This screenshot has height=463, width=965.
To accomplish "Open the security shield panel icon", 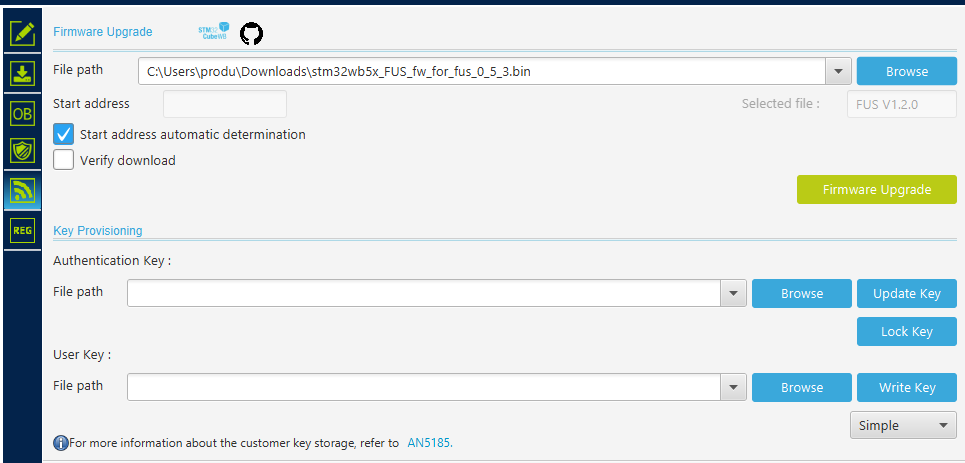I will tap(22, 151).
